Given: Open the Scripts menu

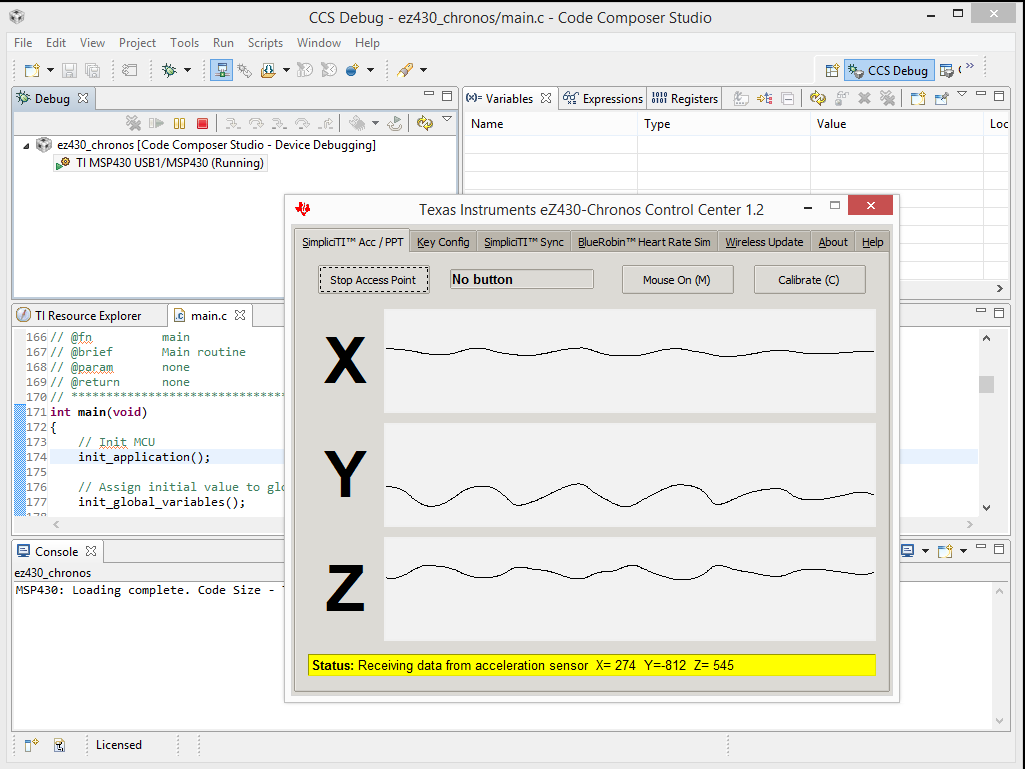Looking at the screenshot, I should [x=265, y=43].
